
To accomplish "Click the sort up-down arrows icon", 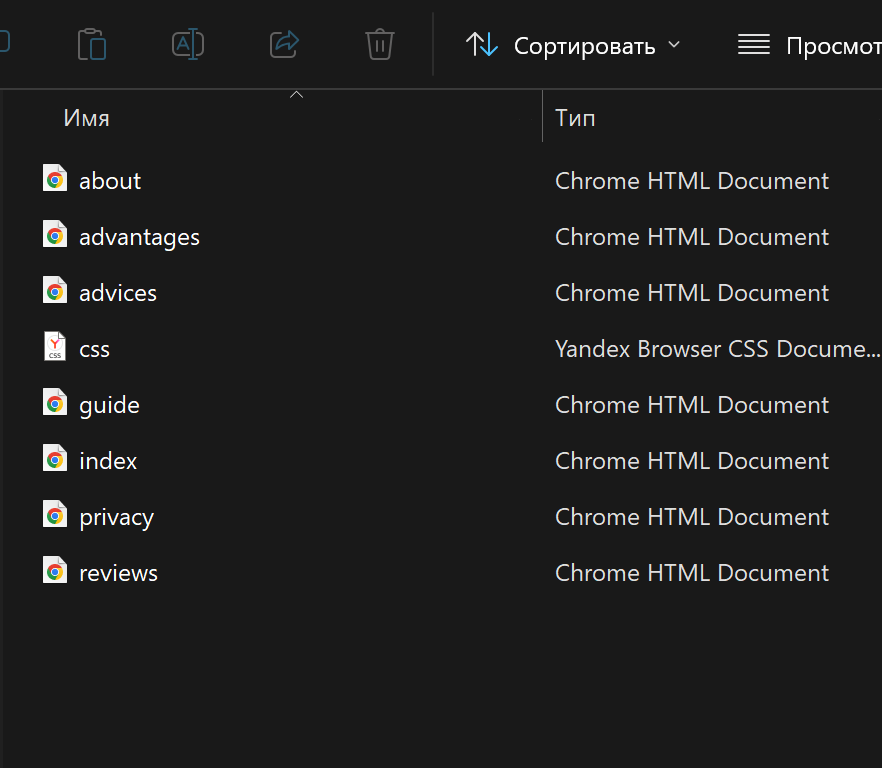I will pos(482,44).
